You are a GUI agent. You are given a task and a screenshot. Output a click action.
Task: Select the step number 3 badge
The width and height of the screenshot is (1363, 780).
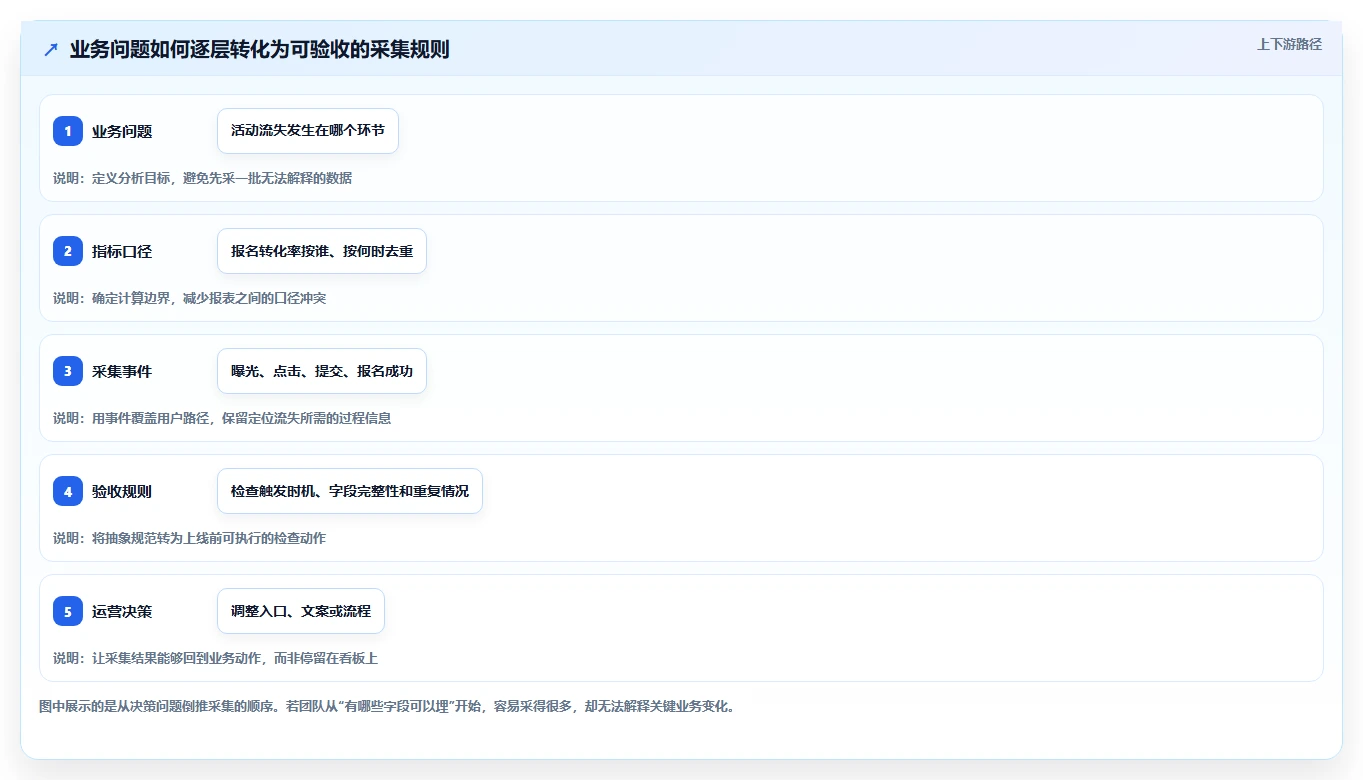pos(68,371)
